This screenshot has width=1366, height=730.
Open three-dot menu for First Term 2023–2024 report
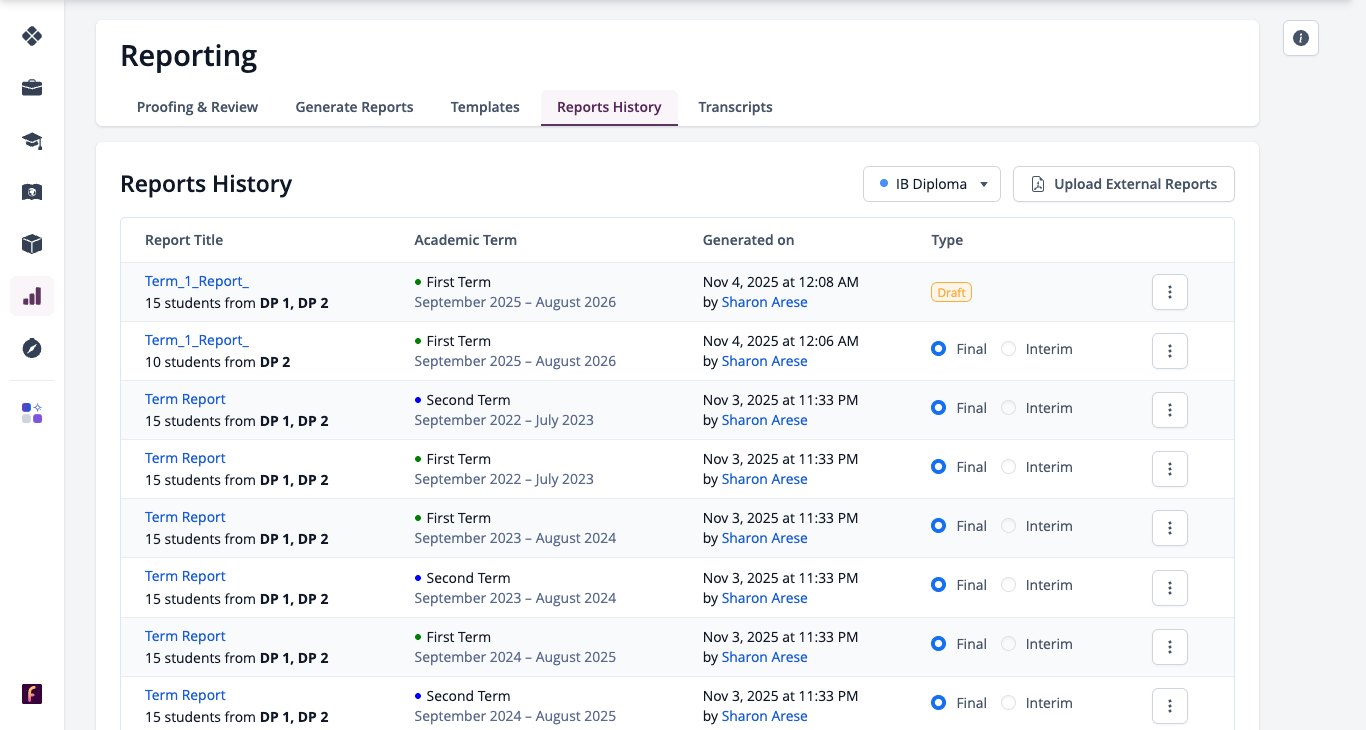[1170, 528]
